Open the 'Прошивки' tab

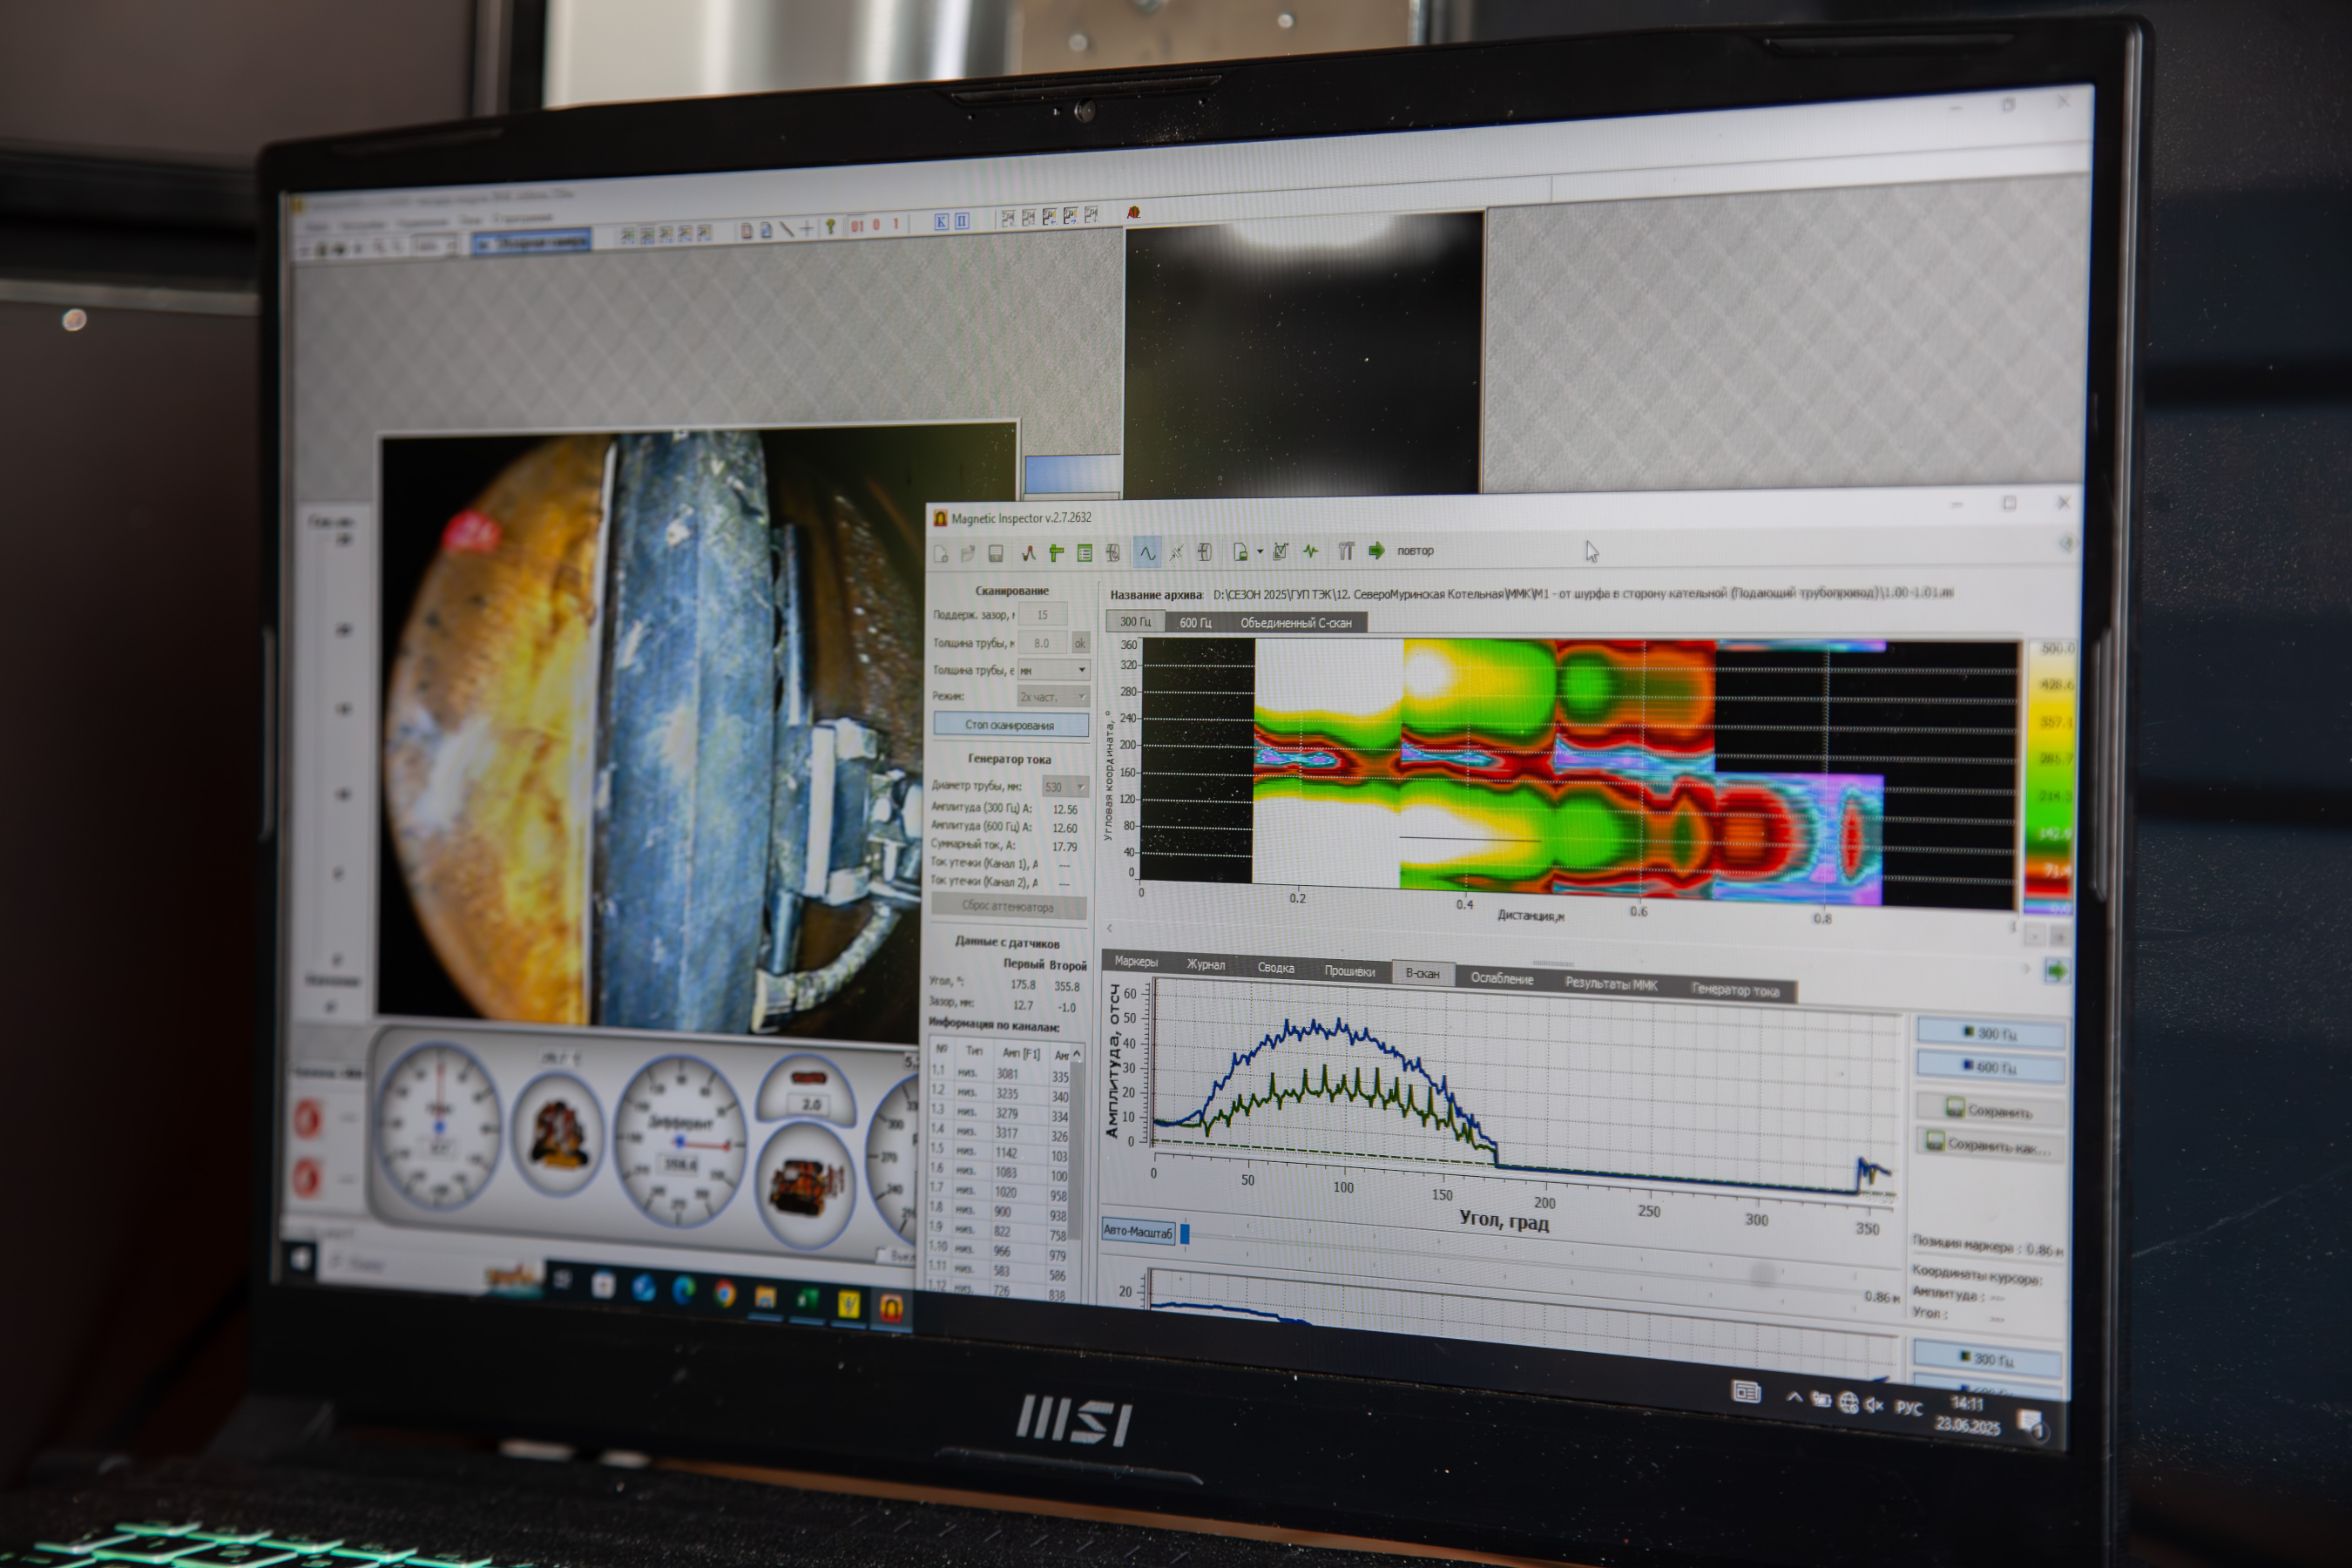[x=1350, y=971]
